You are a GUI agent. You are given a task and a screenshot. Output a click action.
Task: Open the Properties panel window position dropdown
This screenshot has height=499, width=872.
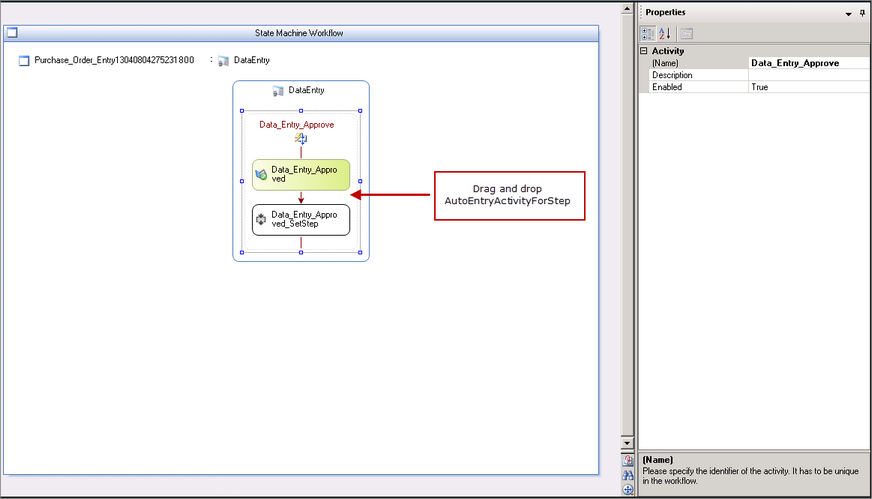click(x=848, y=13)
